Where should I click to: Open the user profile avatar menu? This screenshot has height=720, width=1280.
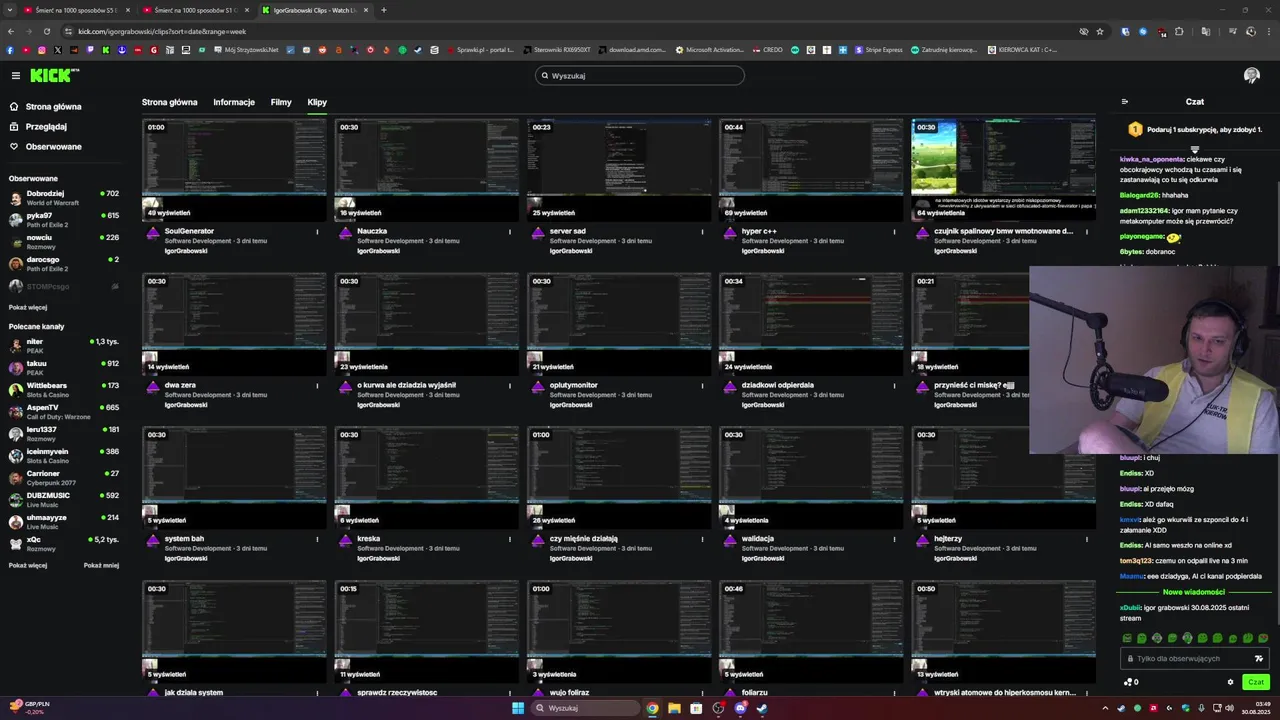coord(1251,76)
